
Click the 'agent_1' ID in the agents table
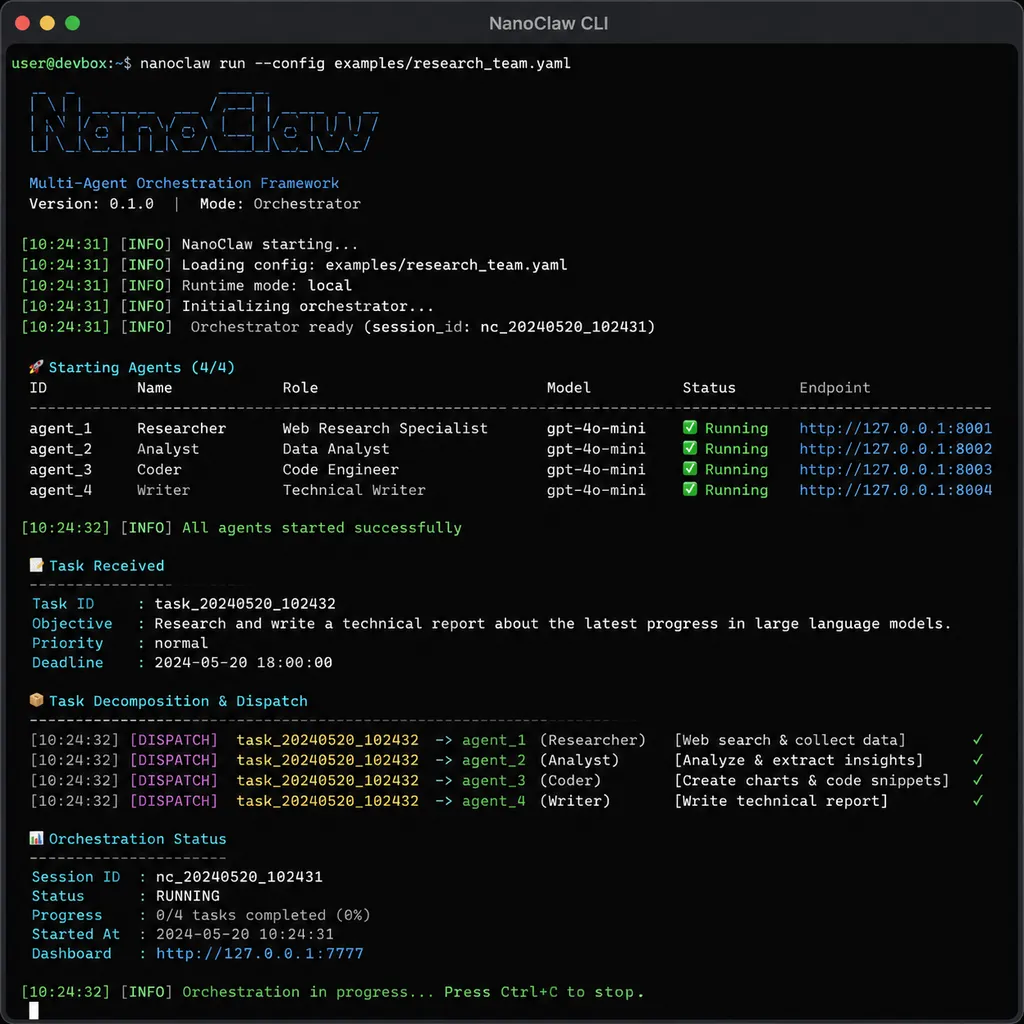(x=61, y=428)
